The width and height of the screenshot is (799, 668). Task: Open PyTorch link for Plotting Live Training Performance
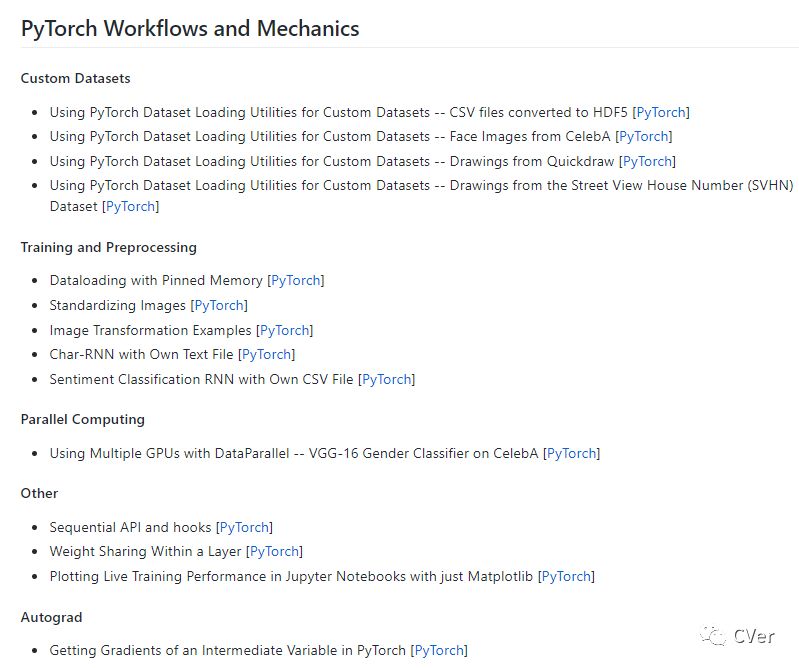click(x=566, y=576)
